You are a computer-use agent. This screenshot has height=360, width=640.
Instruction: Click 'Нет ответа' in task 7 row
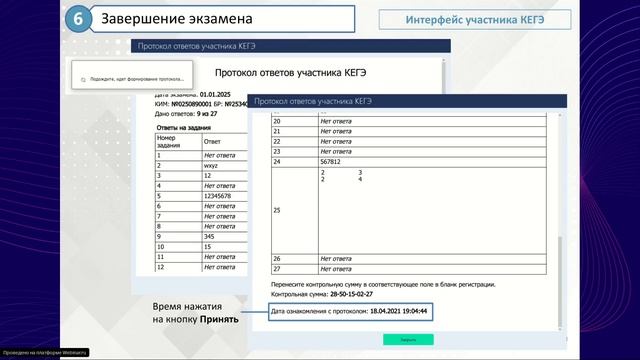click(x=220, y=217)
